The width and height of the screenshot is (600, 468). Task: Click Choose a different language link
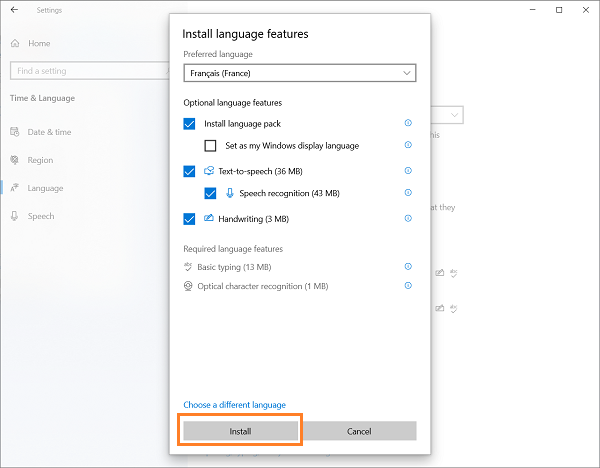[x=234, y=405]
